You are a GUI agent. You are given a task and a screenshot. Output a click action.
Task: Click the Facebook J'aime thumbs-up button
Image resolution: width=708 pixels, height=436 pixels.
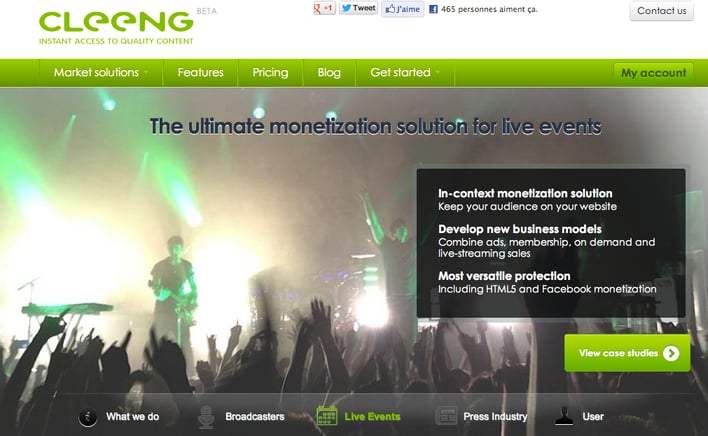[403, 9]
